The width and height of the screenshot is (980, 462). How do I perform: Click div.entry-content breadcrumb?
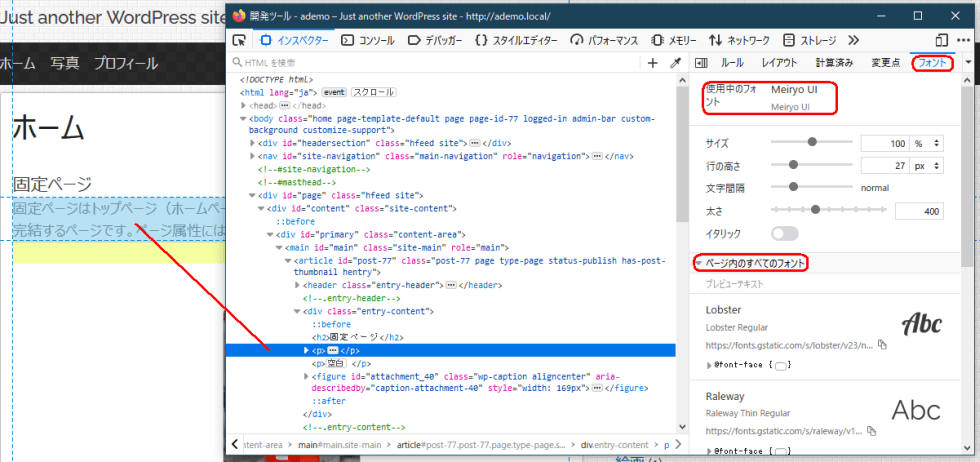coord(614,445)
